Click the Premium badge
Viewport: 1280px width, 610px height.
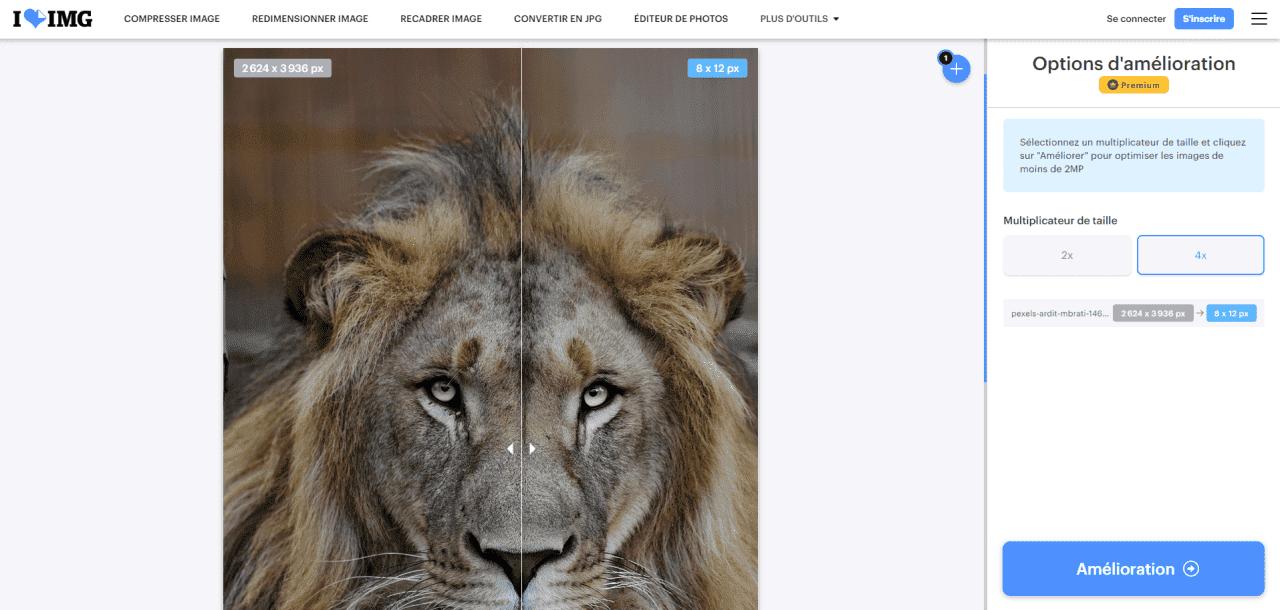1133,85
